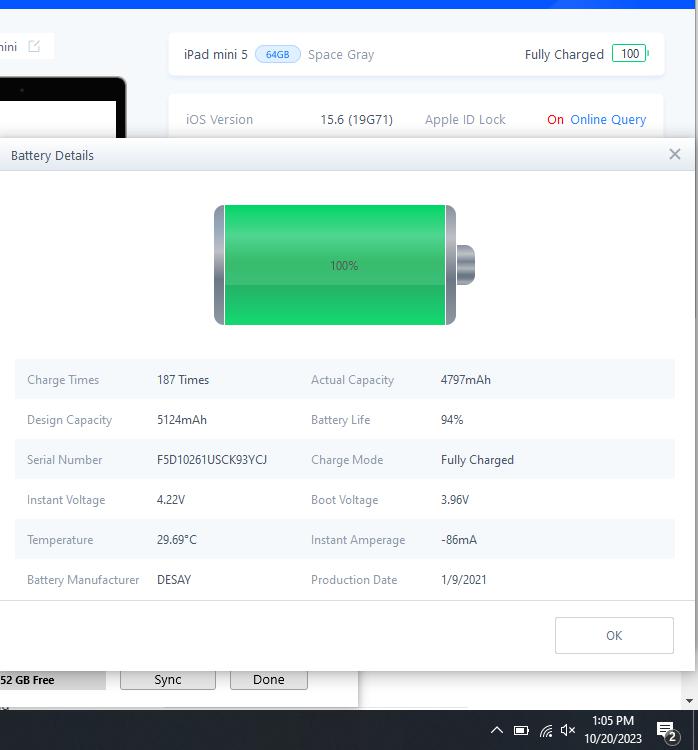Screen dimensions: 698x750
Task: Click the -86mA instant amperage value
Action: coord(459,540)
